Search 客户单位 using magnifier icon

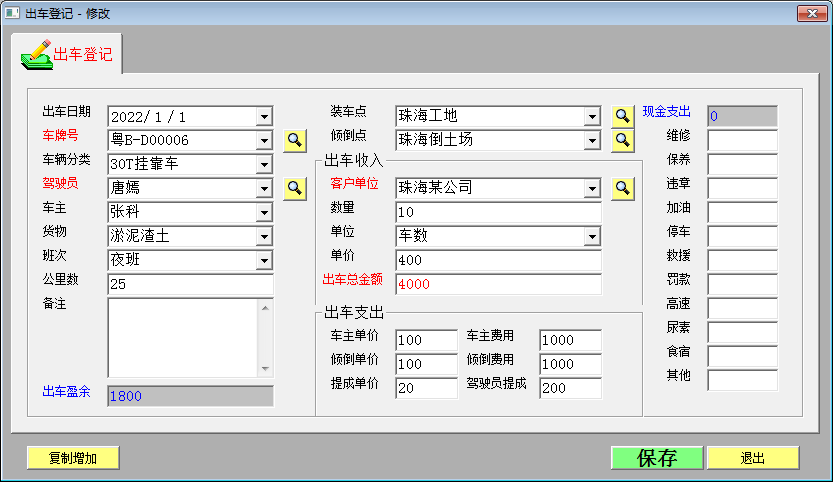click(x=623, y=188)
